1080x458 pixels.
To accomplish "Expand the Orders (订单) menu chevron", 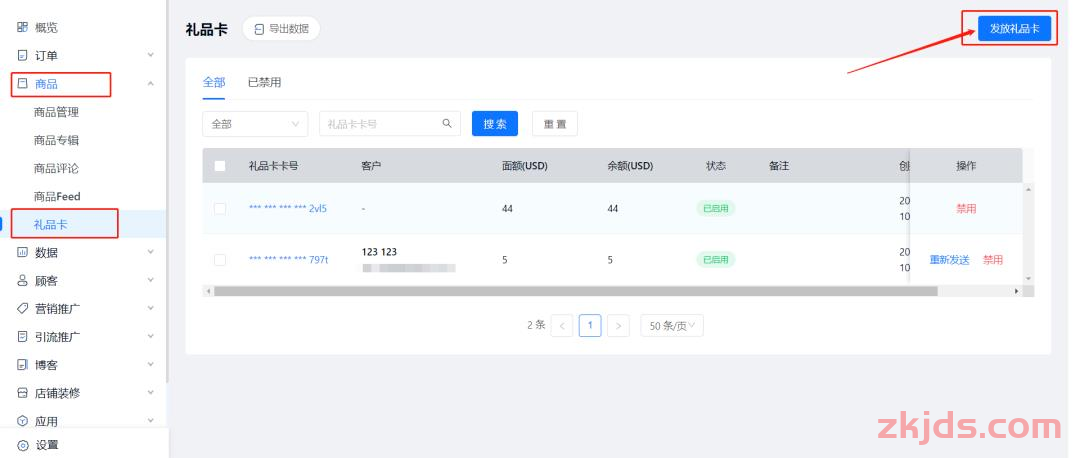I will (151, 55).
